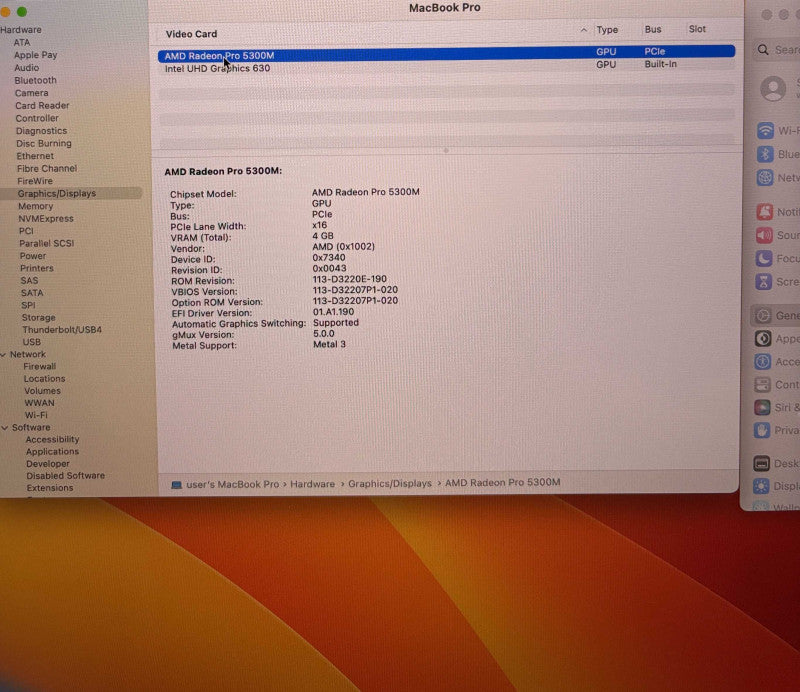The height and width of the screenshot is (692, 800).
Task: Open Sound icon in System Settings
Action: (x=764, y=235)
